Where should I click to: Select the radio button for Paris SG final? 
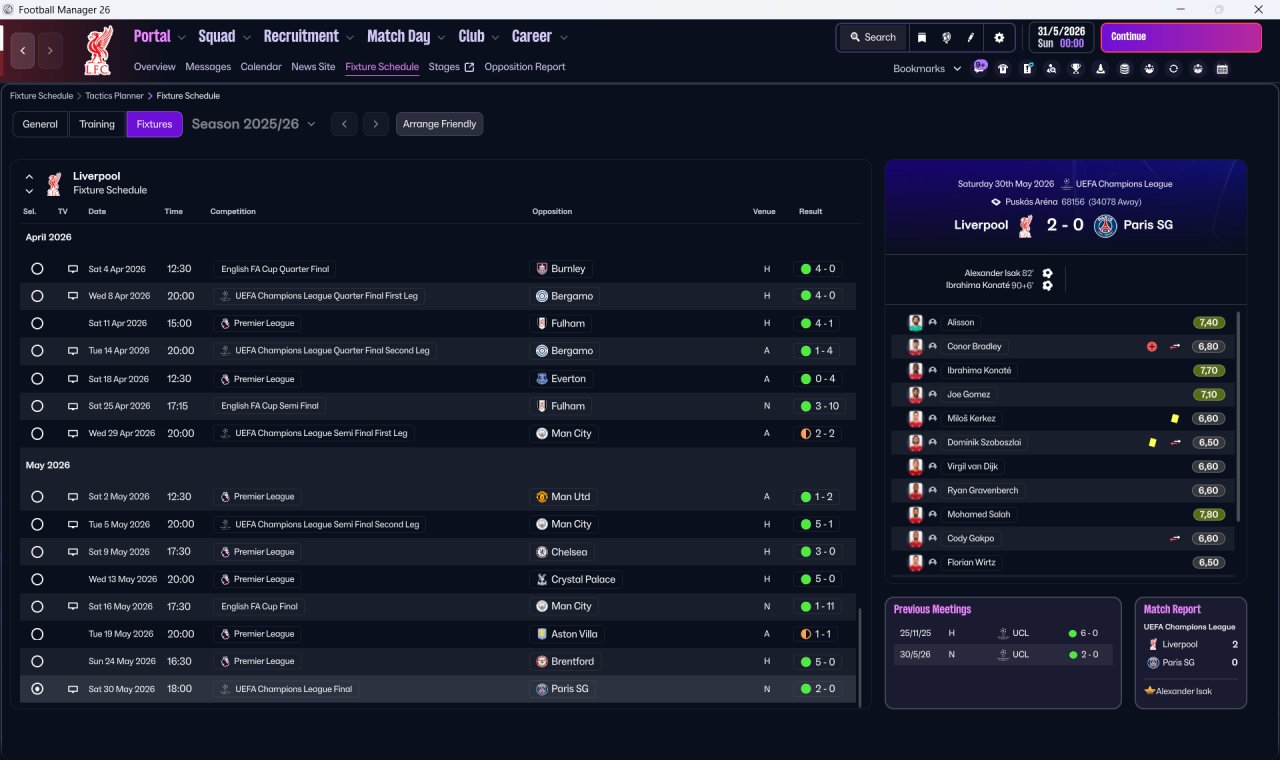pos(37,689)
